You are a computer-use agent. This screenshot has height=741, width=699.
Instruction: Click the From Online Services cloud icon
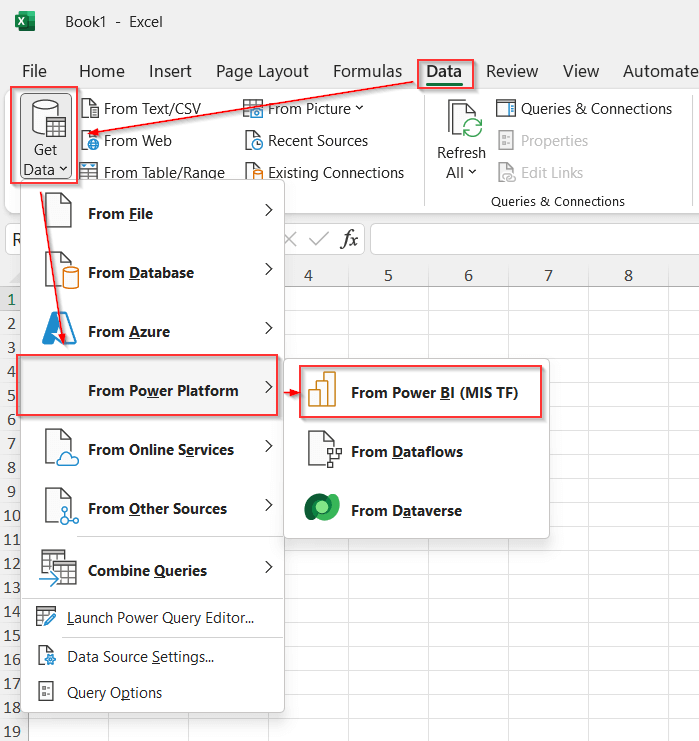coord(61,448)
